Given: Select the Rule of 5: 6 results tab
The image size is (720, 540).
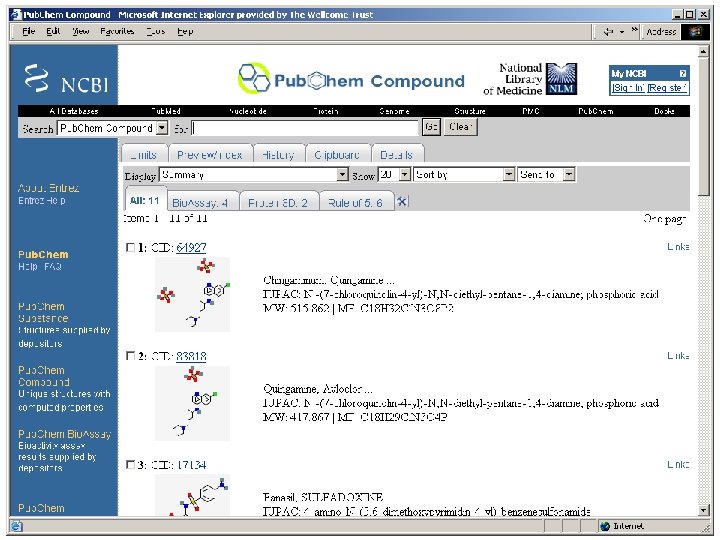Looking at the screenshot, I should pyautogui.click(x=356, y=202).
